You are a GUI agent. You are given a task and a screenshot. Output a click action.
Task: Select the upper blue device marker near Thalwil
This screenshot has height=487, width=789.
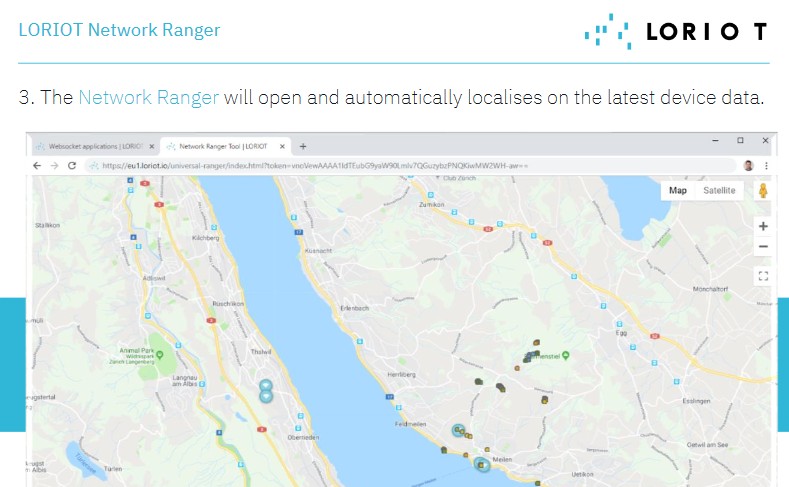(x=266, y=386)
